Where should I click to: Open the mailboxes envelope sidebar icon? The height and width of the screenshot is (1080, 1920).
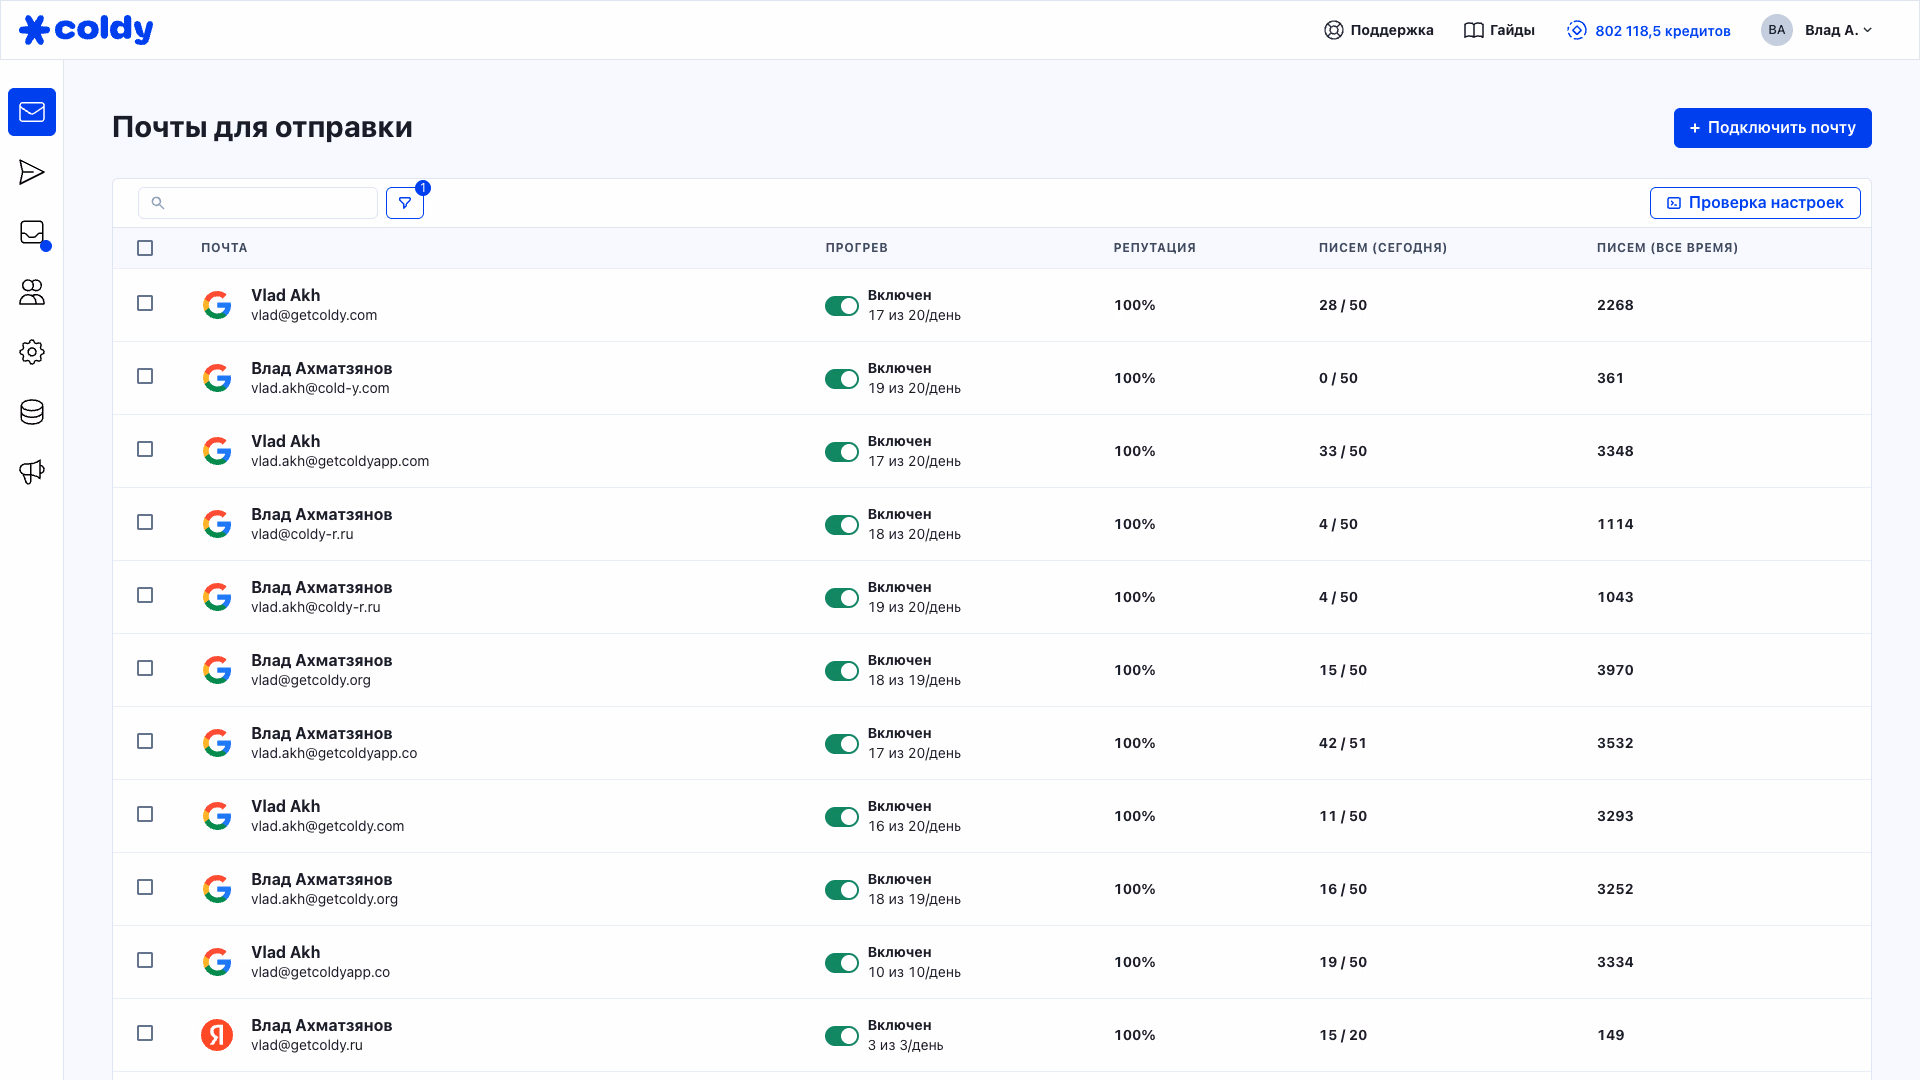pos(32,112)
